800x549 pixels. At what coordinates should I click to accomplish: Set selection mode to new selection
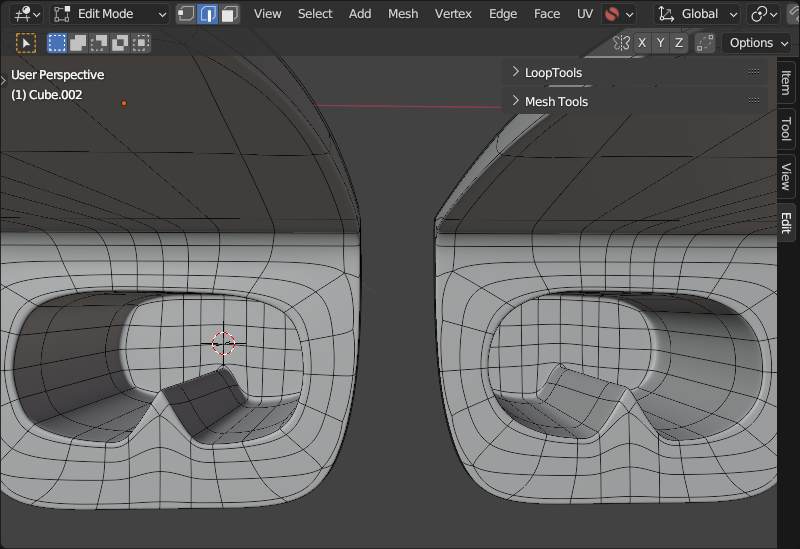(57, 43)
